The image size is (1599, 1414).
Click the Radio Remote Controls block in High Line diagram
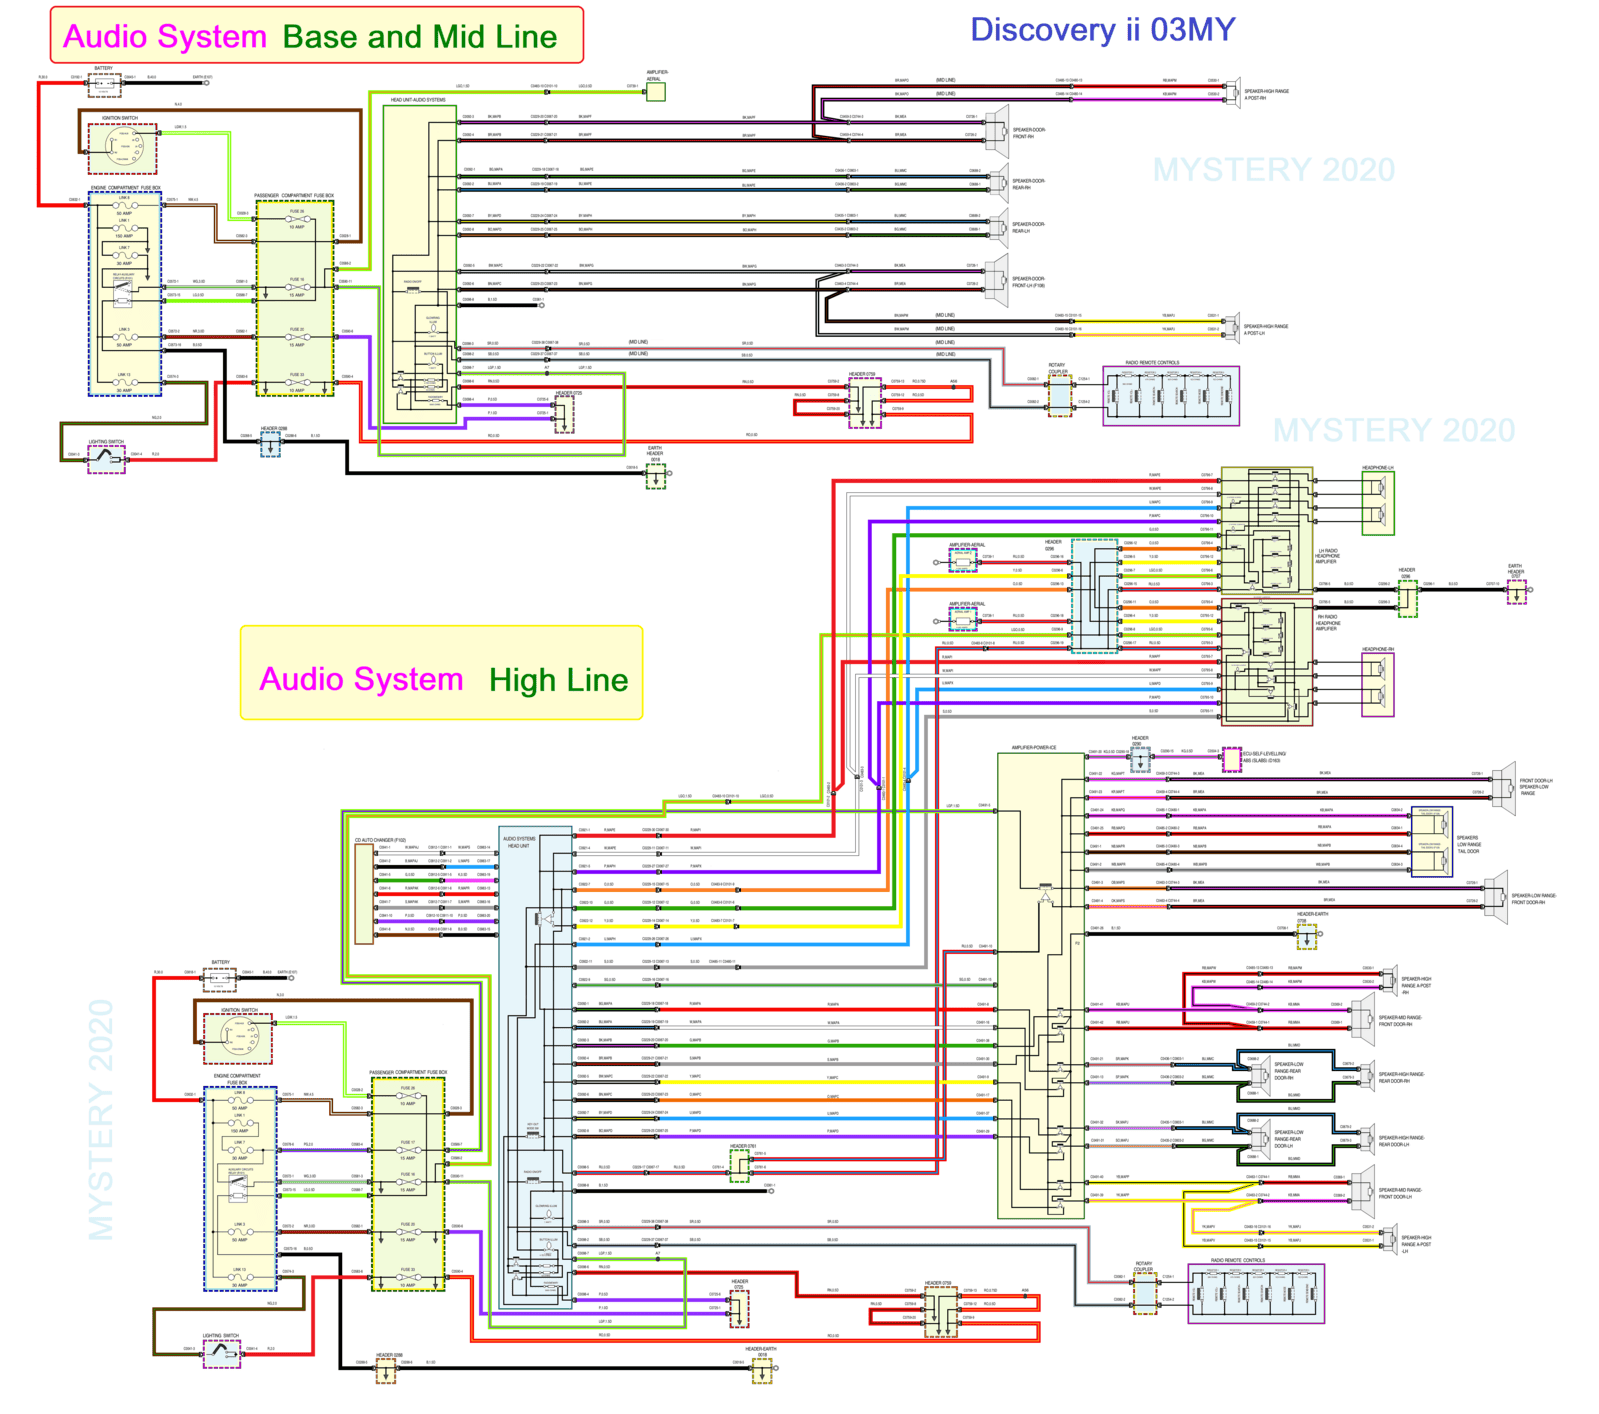[x=1256, y=1294]
